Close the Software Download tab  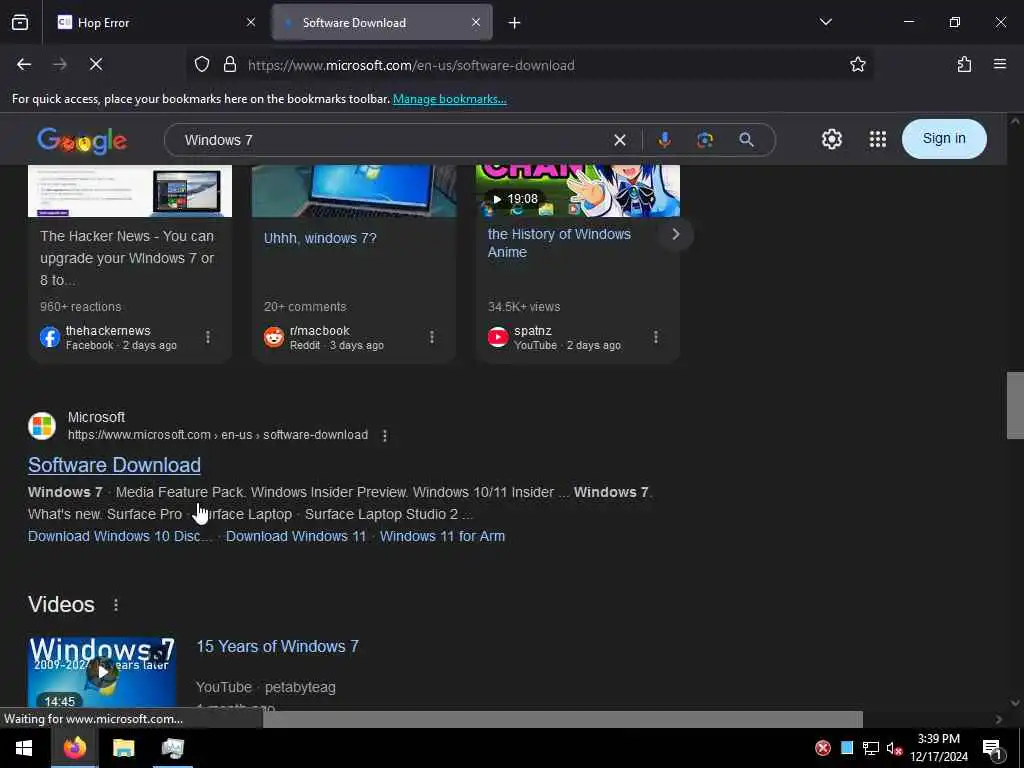coord(476,22)
